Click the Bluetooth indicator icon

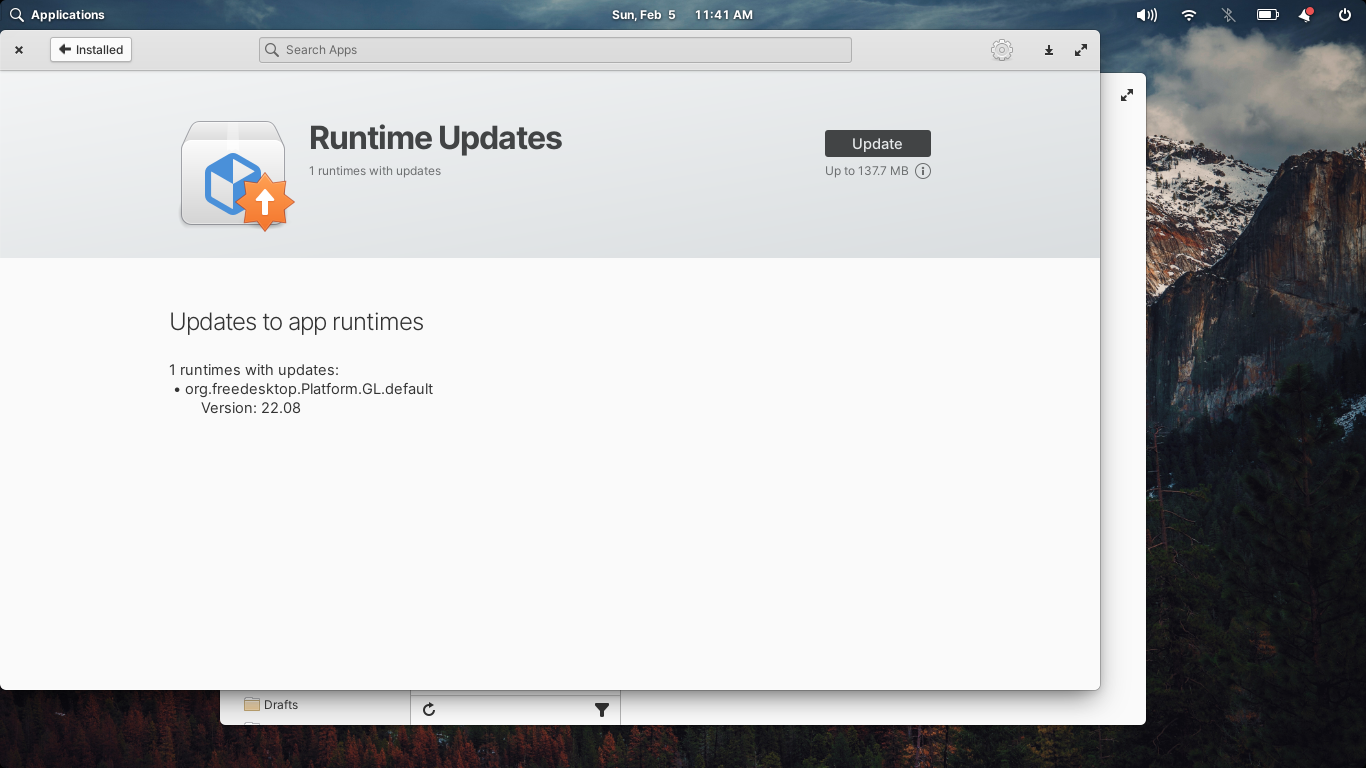pos(1227,14)
